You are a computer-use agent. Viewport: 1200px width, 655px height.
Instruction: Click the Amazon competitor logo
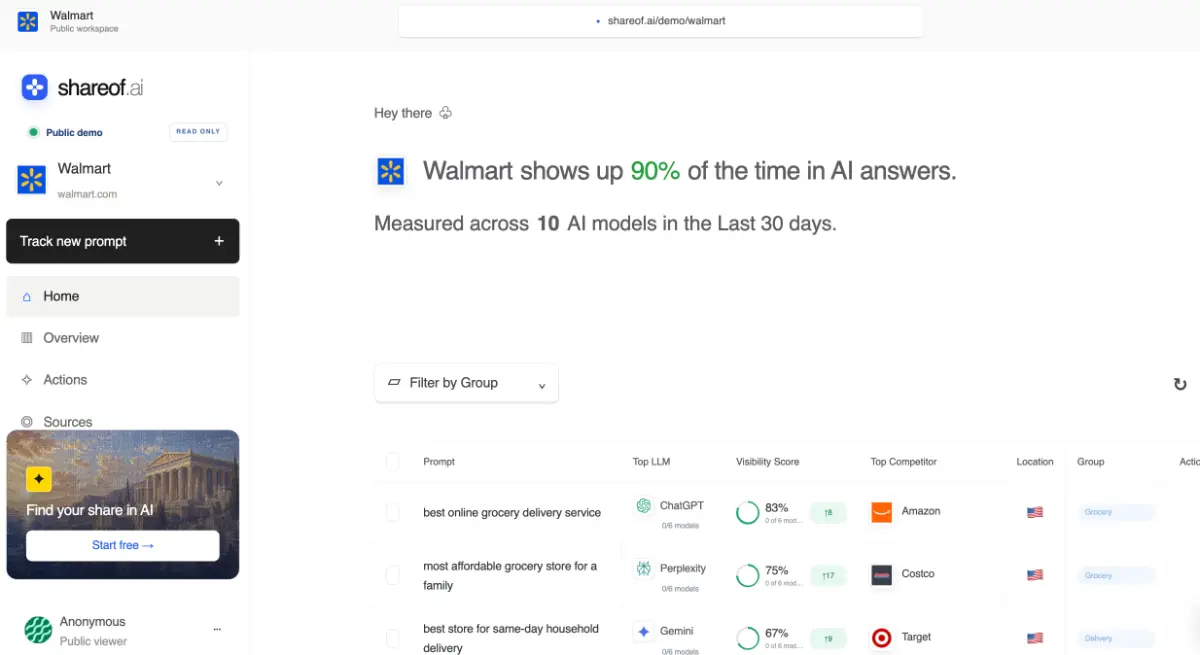click(881, 512)
